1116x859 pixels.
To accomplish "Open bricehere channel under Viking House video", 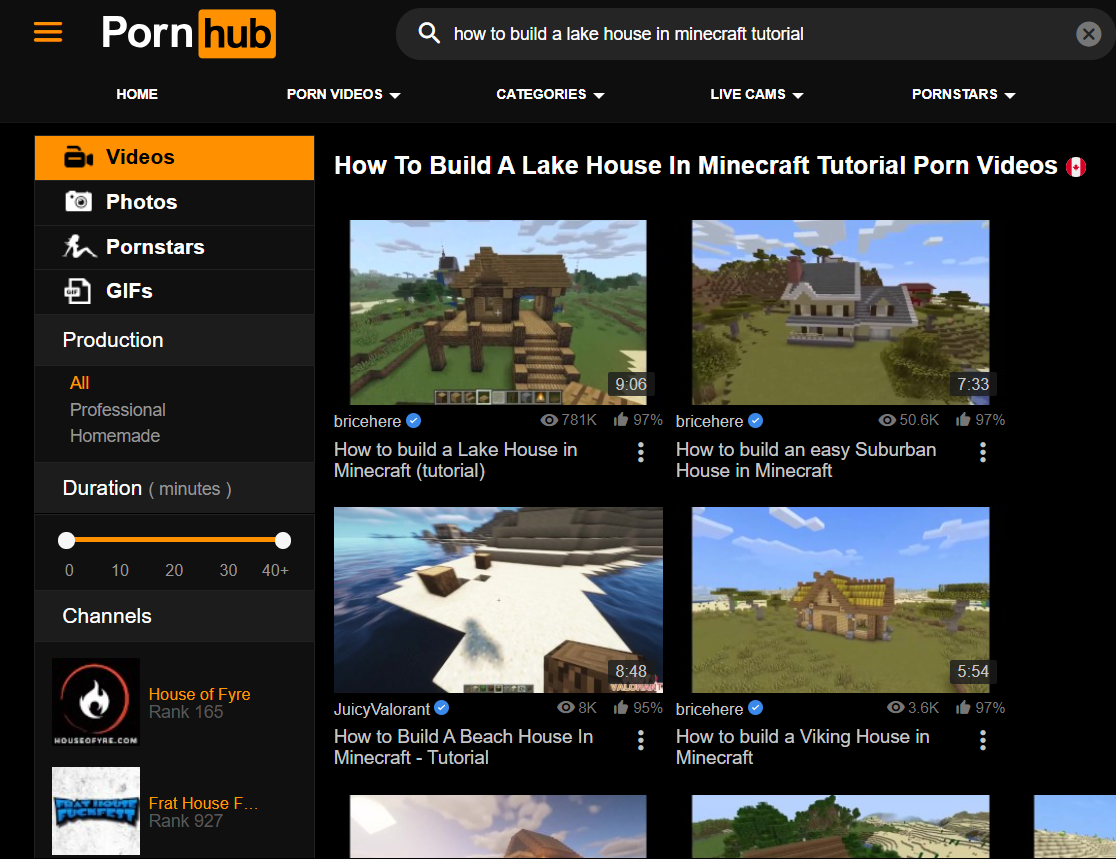I will tap(710, 709).
